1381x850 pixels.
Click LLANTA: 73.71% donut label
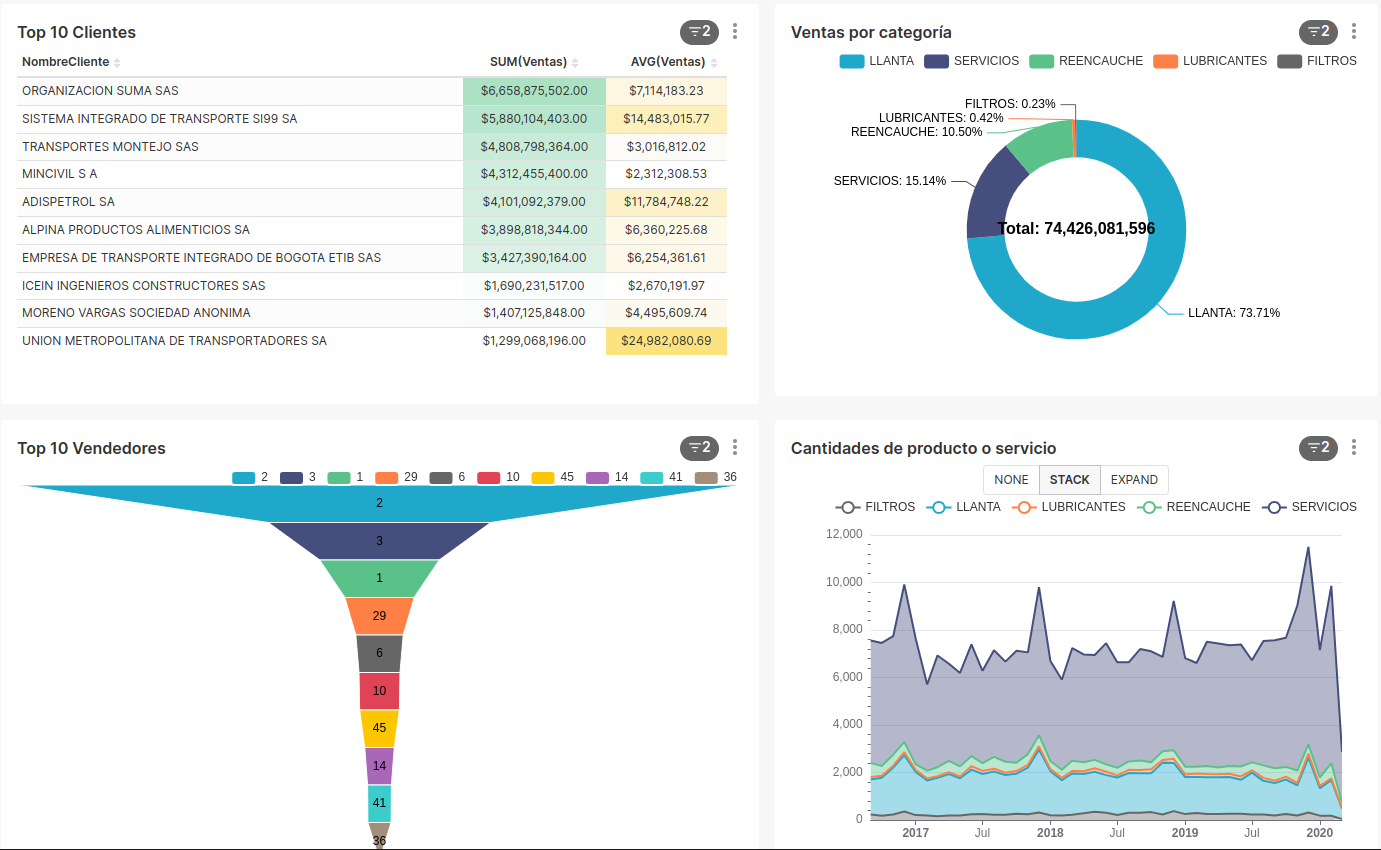click(x=1234, y=313)
